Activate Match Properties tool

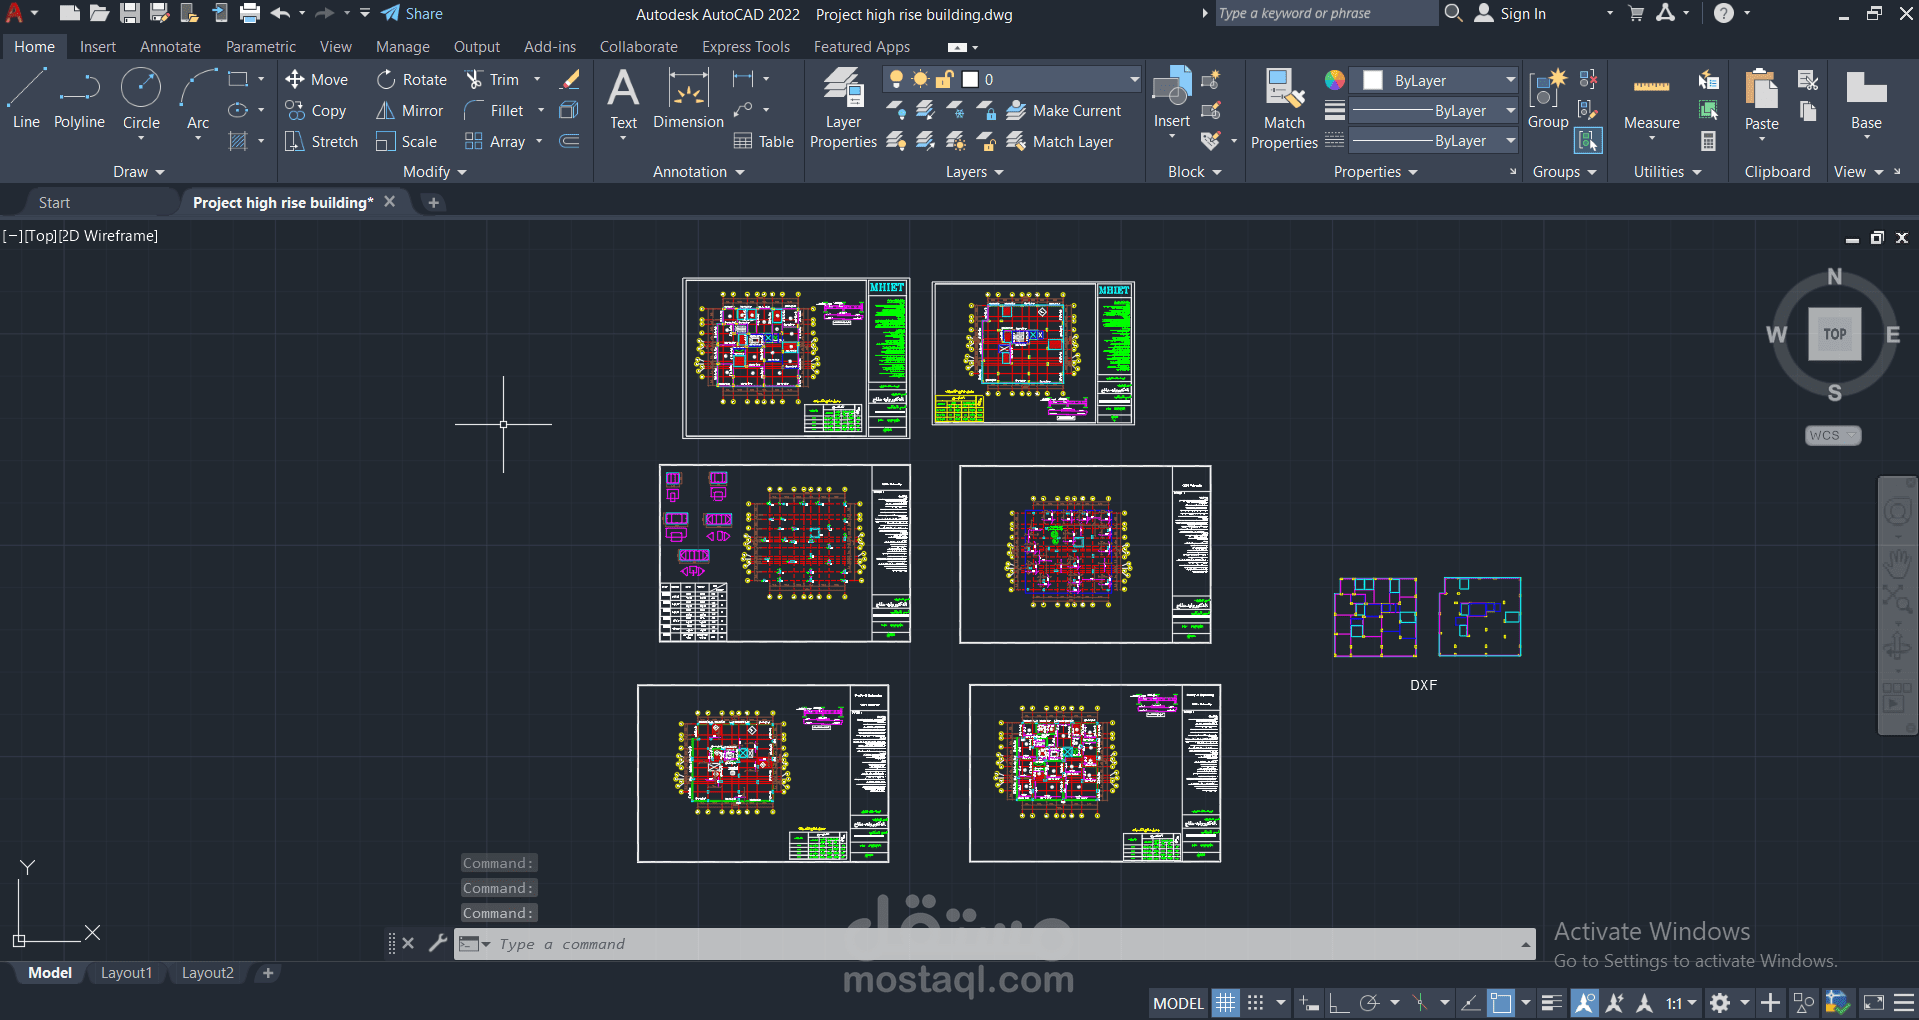coord(1284,108)
